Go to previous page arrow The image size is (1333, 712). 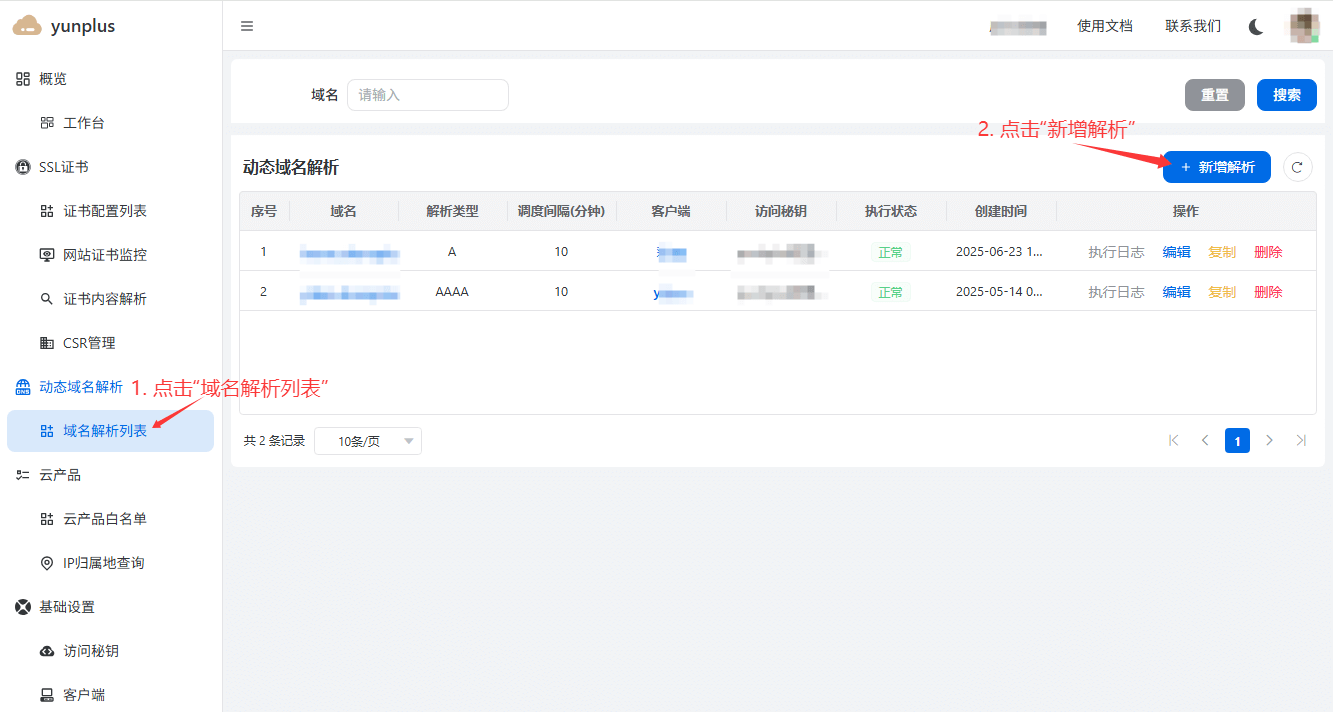point(1205,440)
